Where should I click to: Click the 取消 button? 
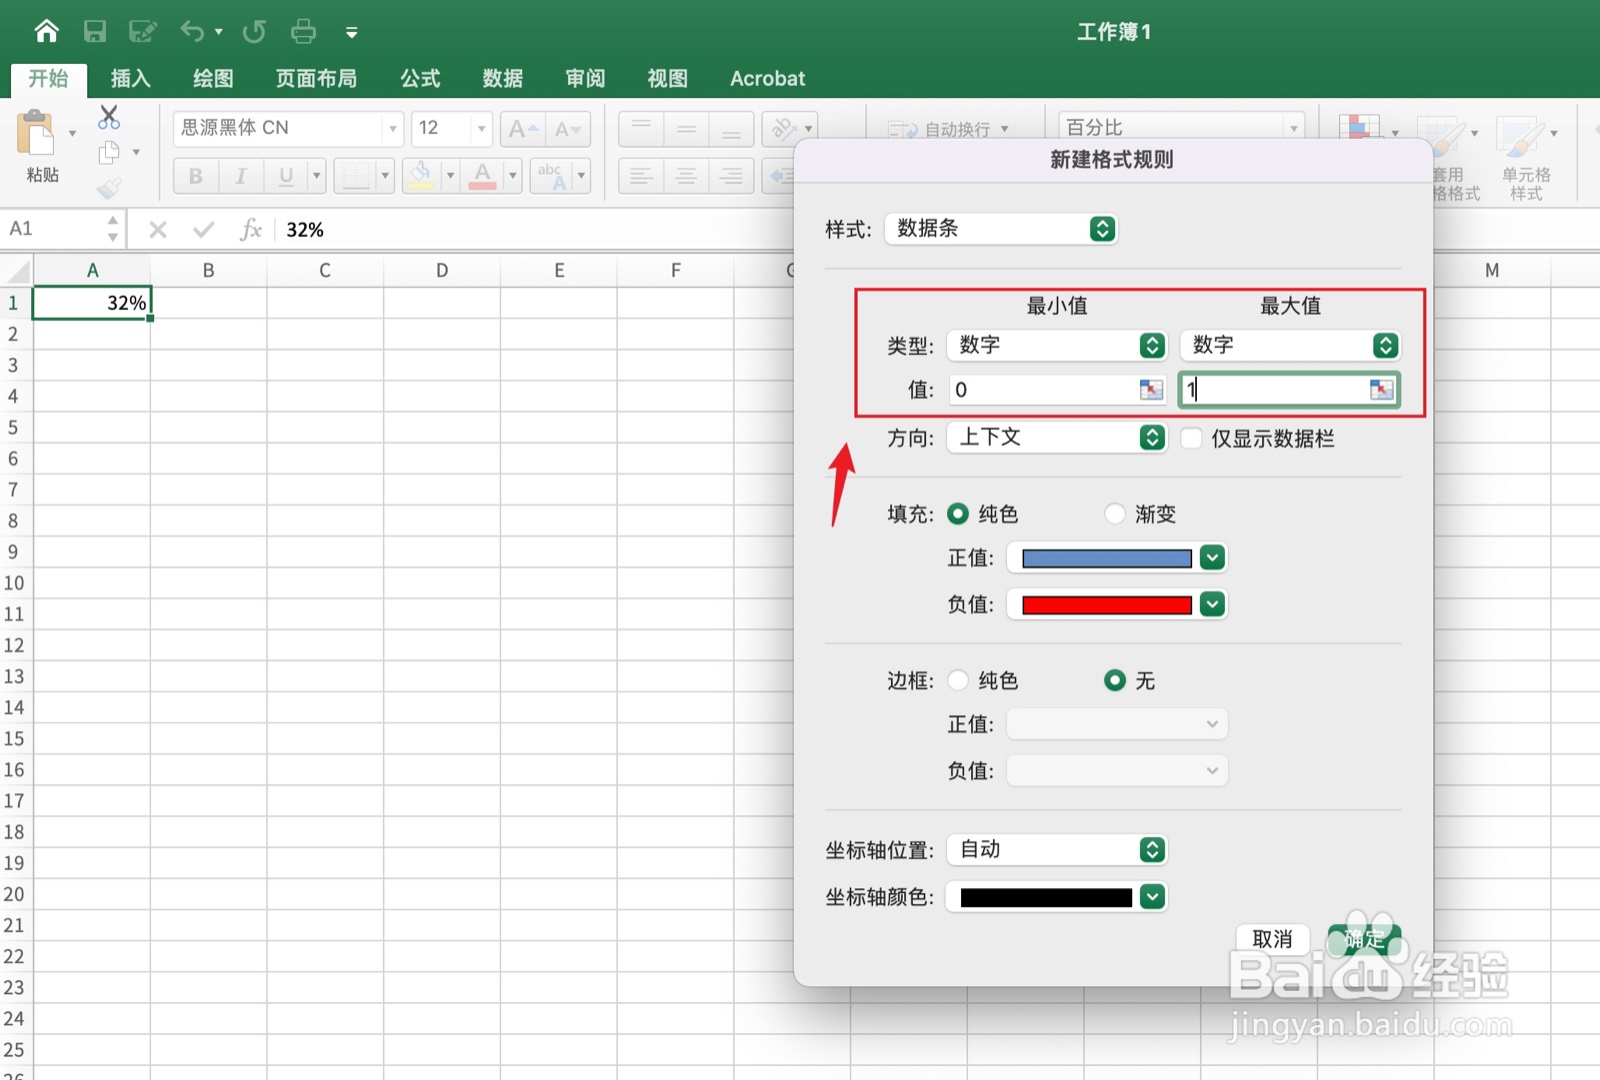coord(1272,939)
